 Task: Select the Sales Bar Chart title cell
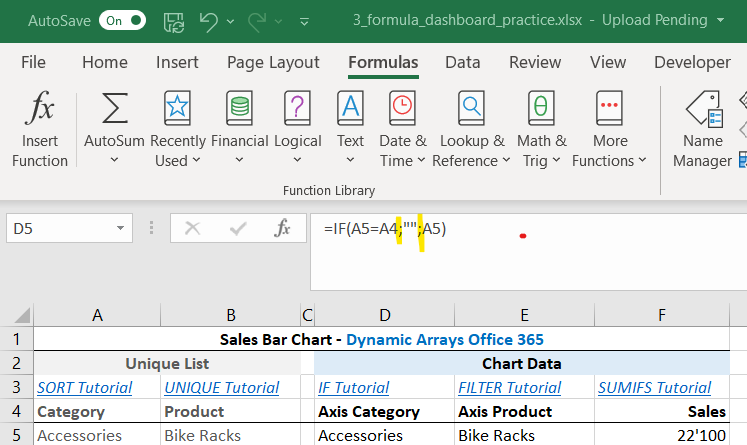coord(382,339)
